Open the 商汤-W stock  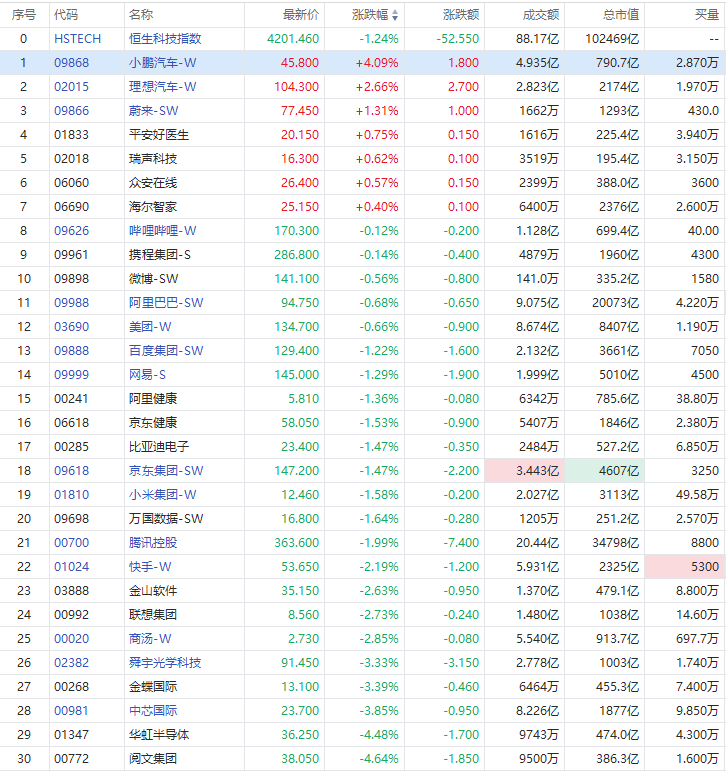(150, 639)
